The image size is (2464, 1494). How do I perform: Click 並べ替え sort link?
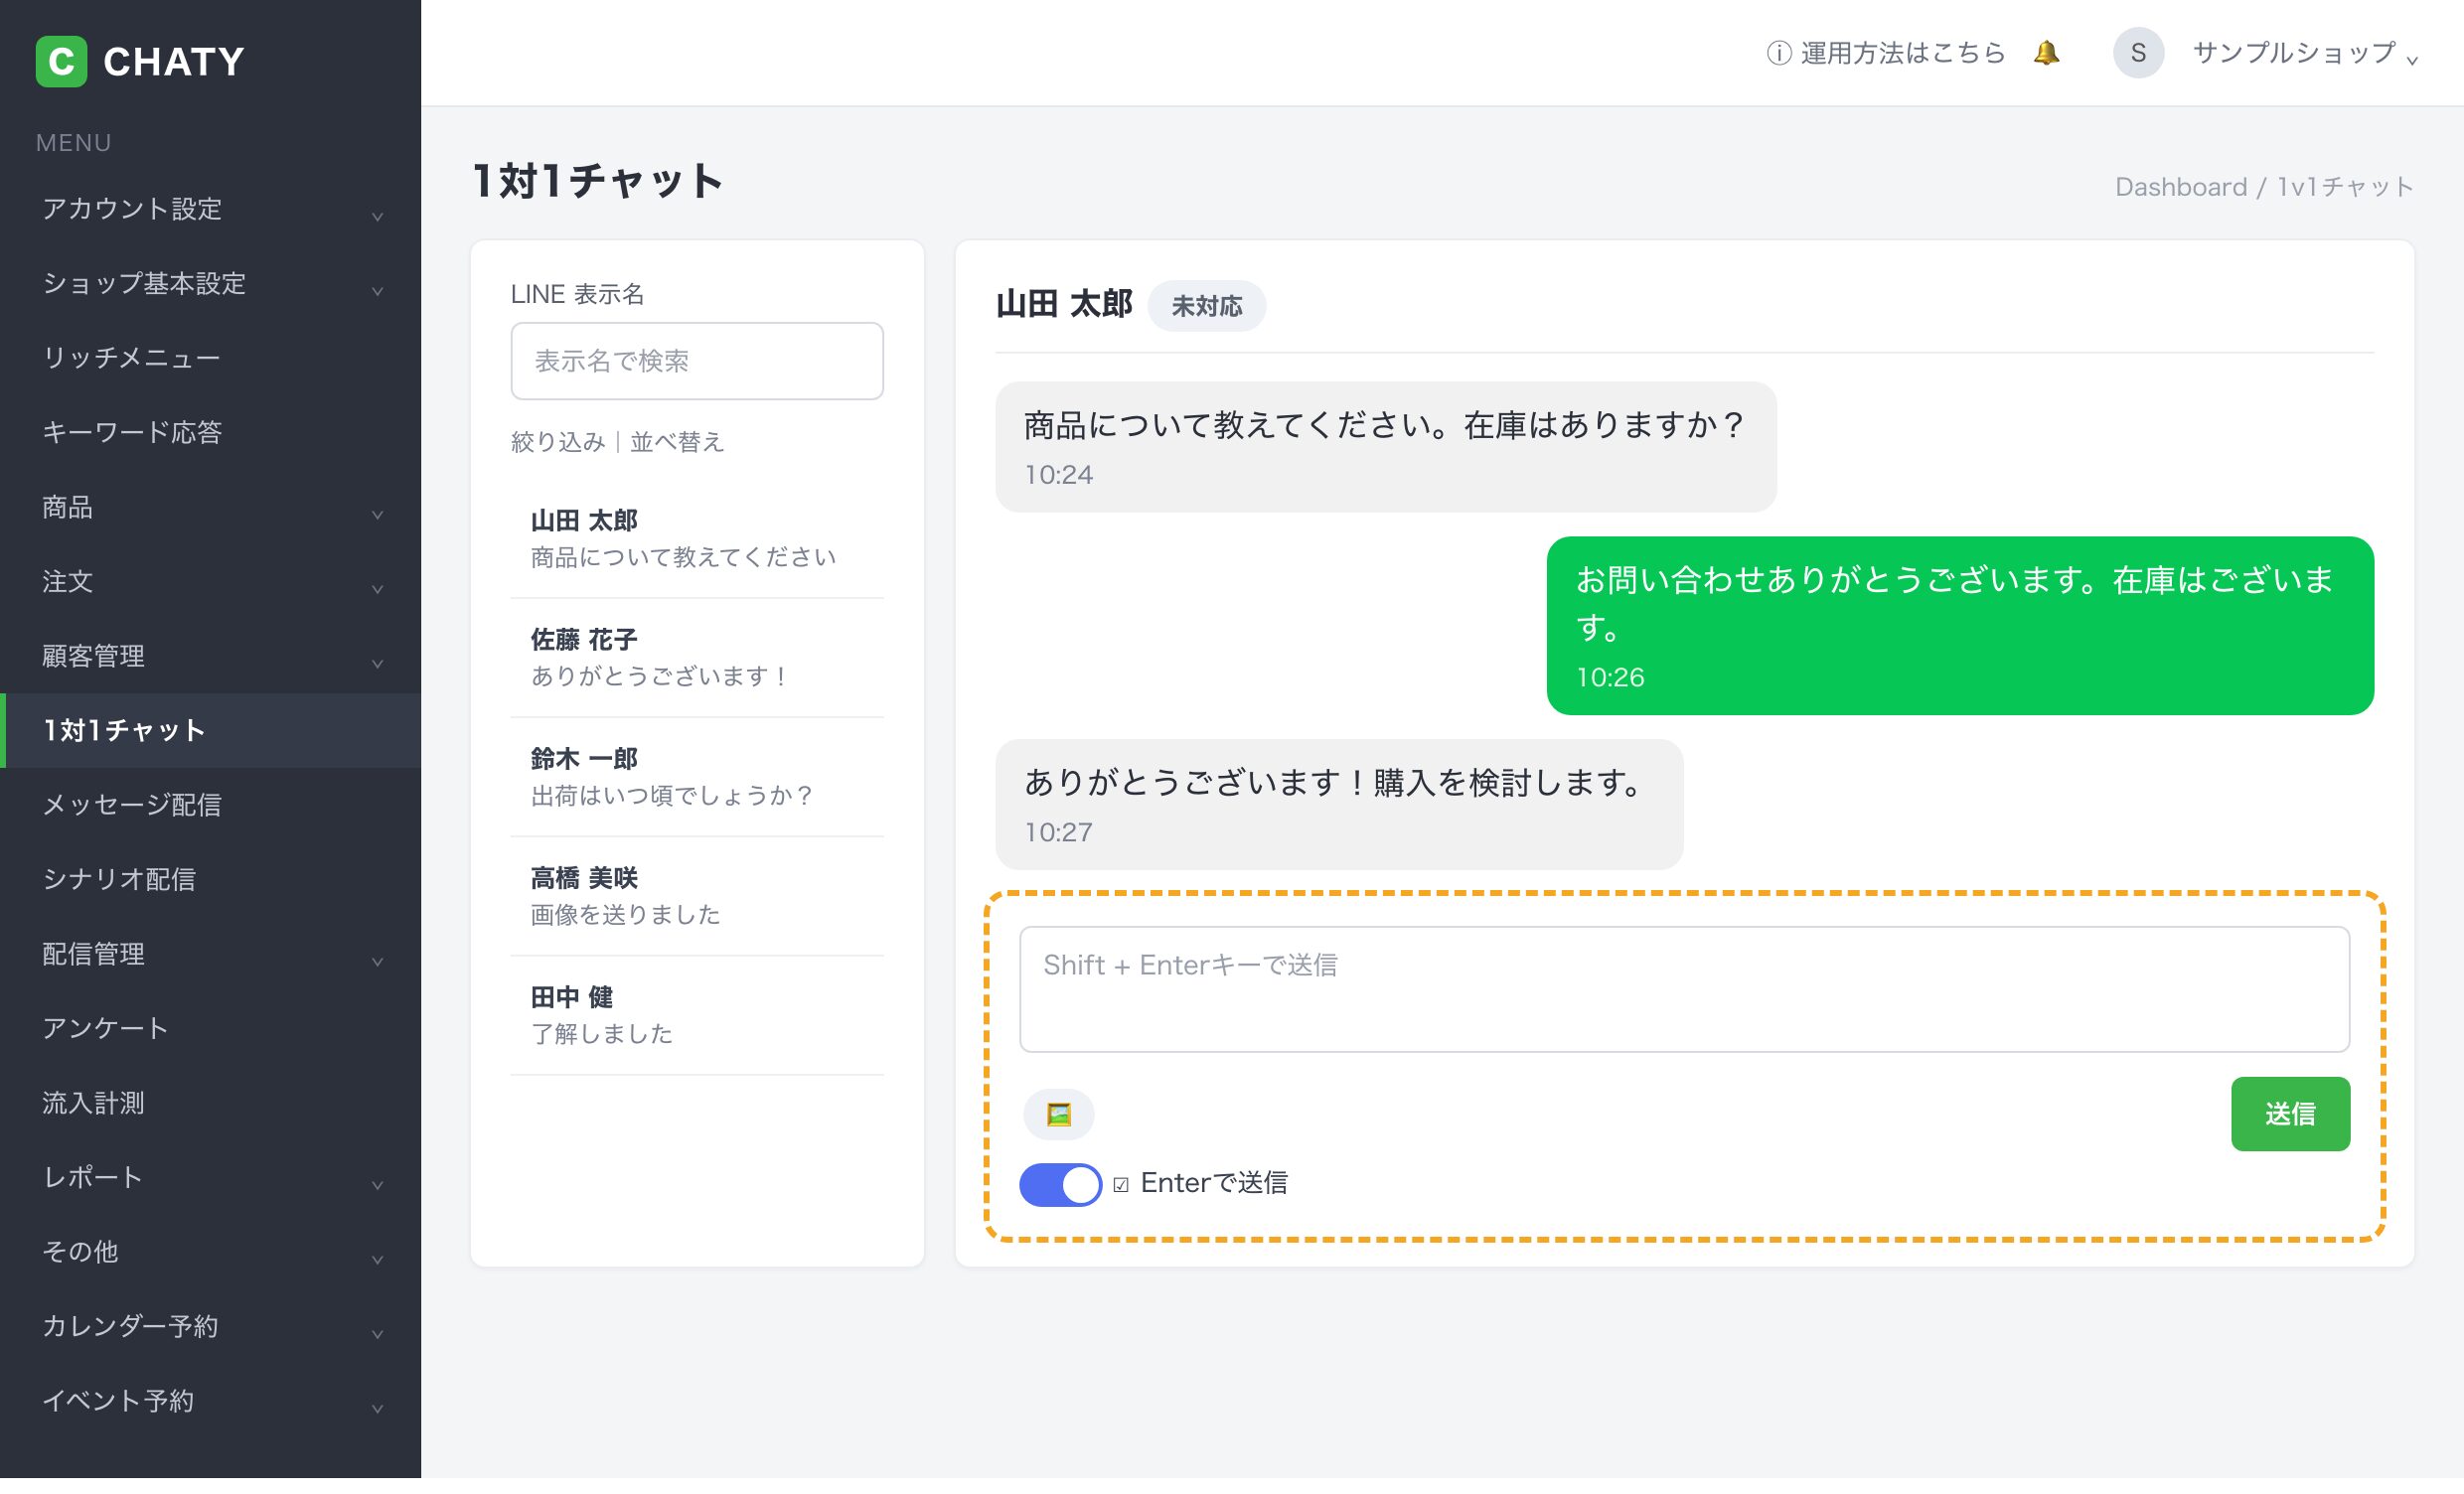[x=677, y=442]
